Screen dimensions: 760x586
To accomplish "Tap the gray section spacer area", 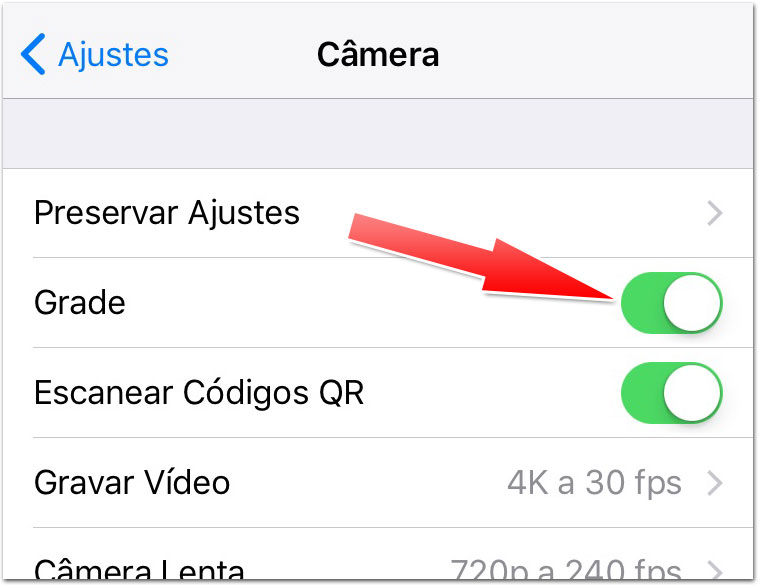I will click(x=378, y=134).
